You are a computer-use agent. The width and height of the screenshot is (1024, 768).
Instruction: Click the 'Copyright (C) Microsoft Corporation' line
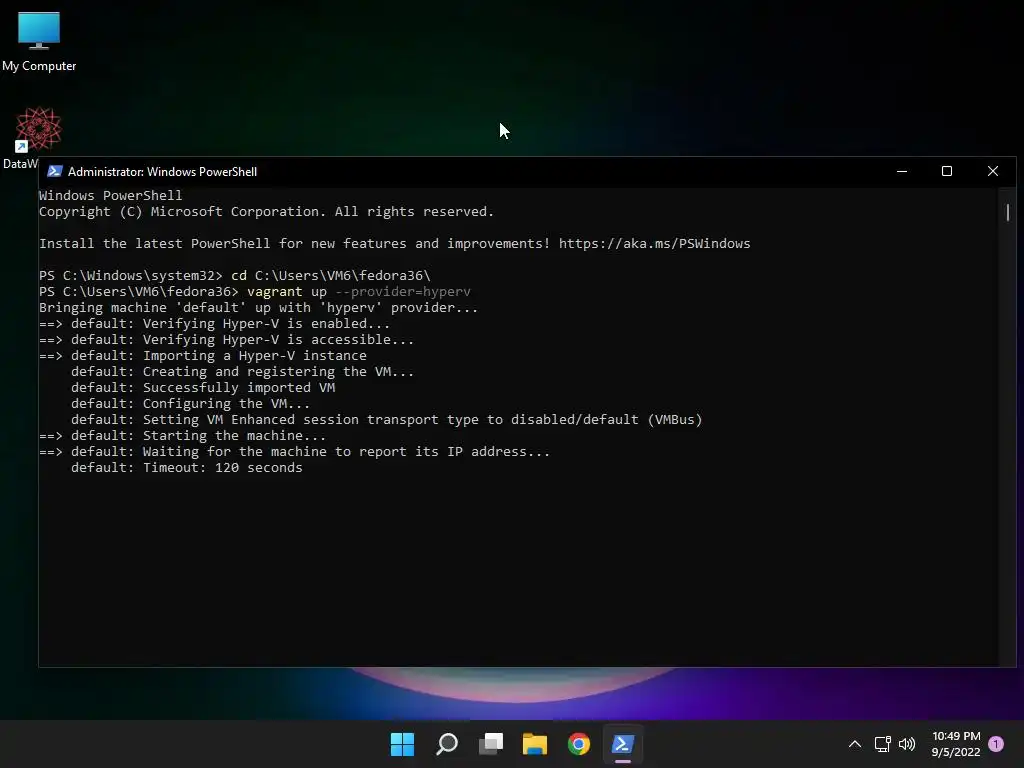(x=266, y=212)
